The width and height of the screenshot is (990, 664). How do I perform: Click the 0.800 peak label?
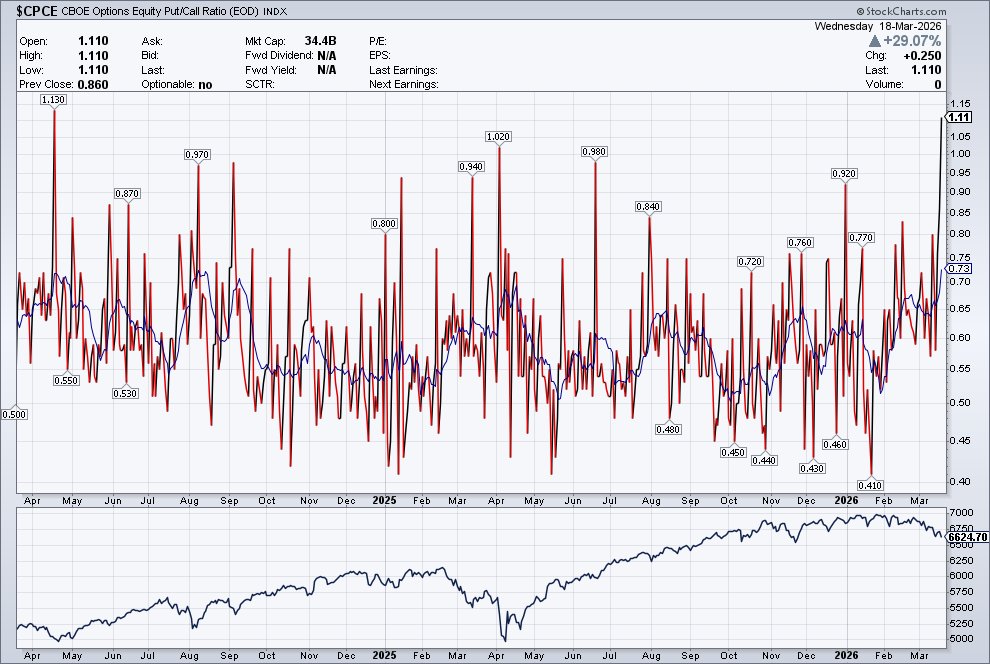(x=384, y=223)
